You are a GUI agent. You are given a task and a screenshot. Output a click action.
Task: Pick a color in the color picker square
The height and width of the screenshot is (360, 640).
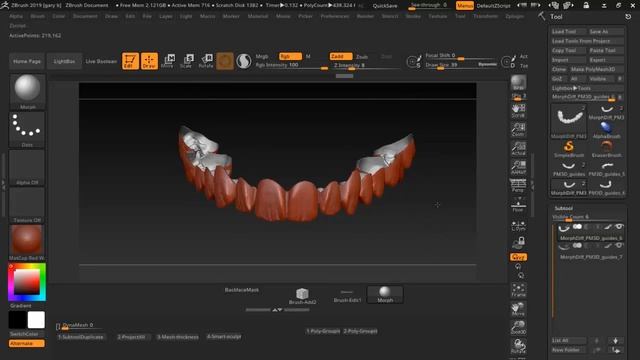point(27,282)
